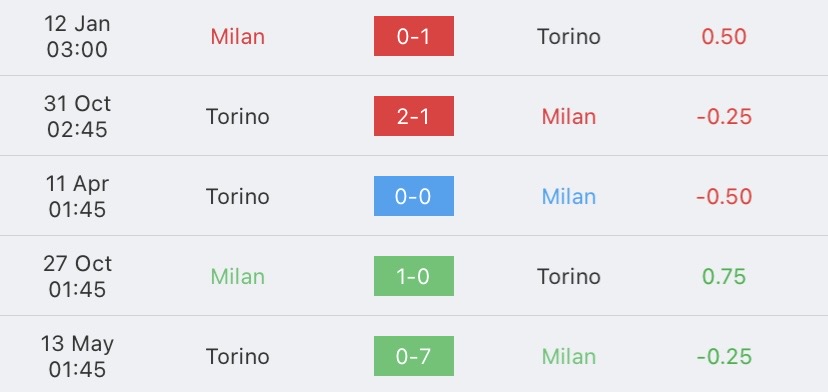Click red Milan in 12 Jan row
This screenshot has height=392, width=828.
coord(238,36)
